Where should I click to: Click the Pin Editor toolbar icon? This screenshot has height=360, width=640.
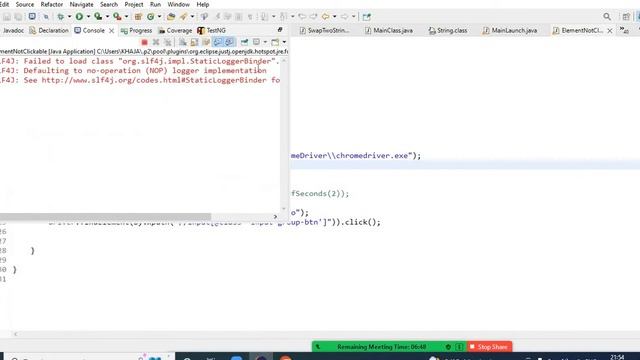click(x=367, y=17)
